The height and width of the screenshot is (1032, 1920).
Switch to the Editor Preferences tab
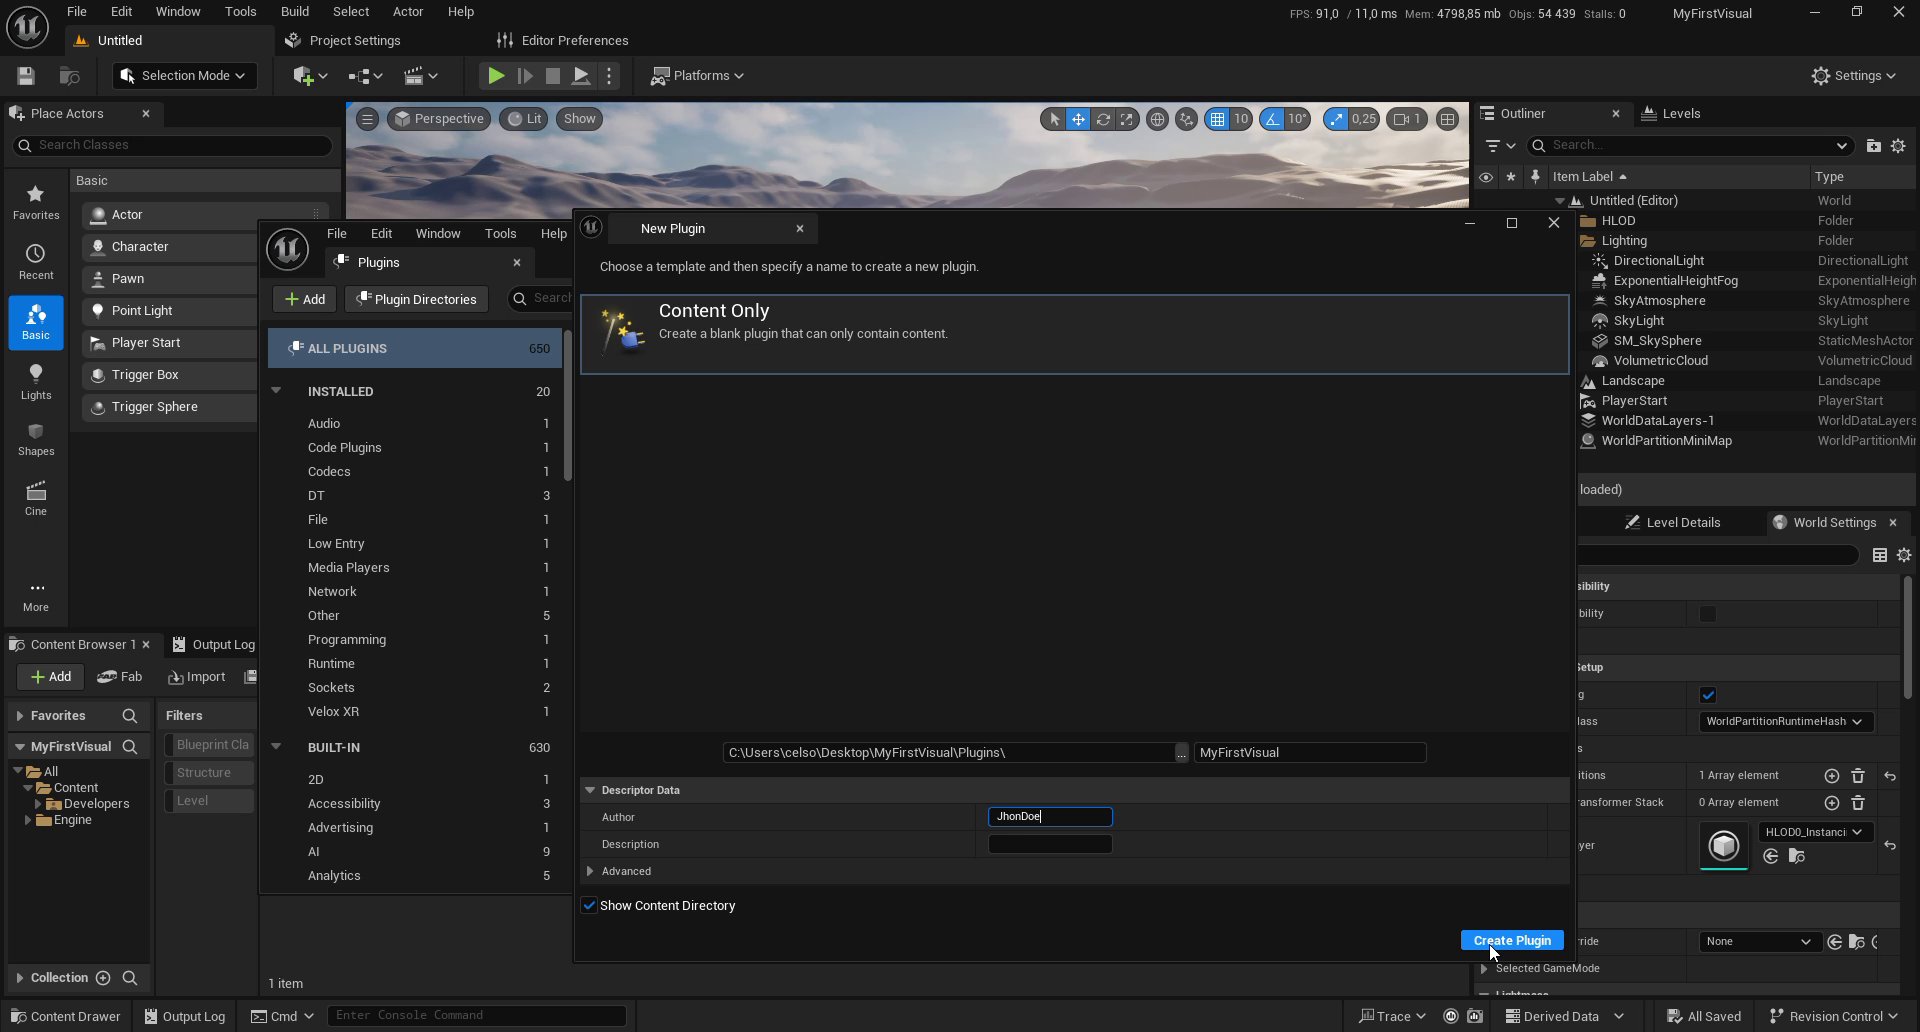click(563, 41)
